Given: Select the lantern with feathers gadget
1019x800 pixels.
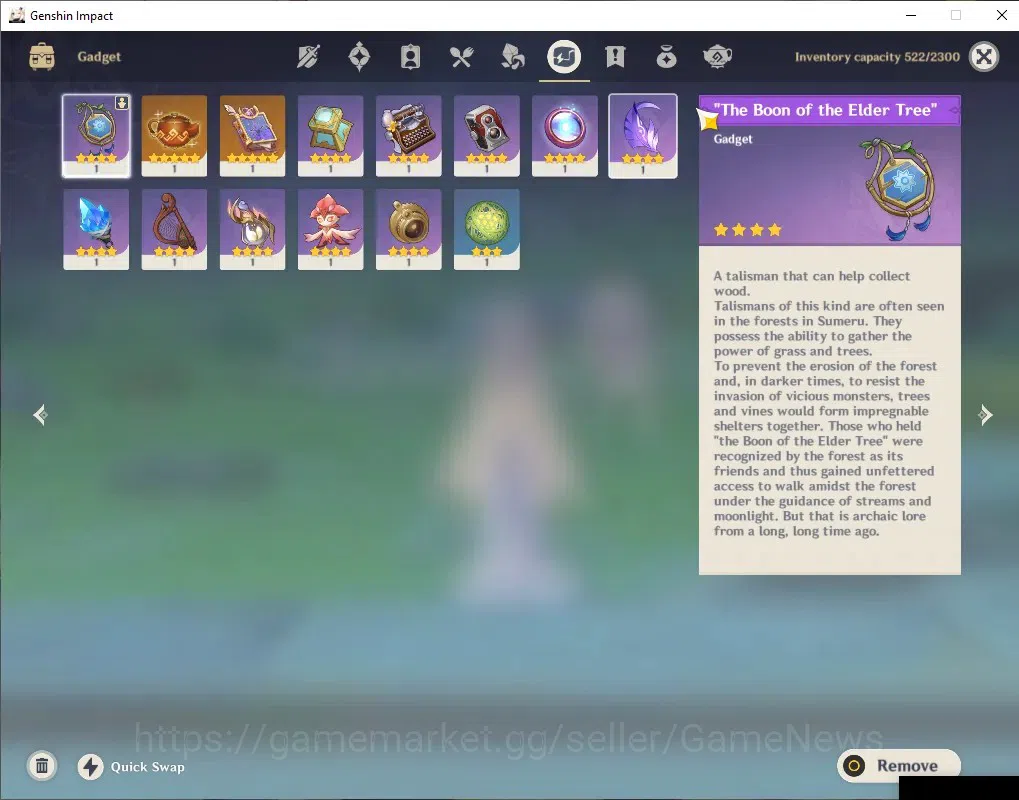Looking at the screenshot, I should [252, 229].
